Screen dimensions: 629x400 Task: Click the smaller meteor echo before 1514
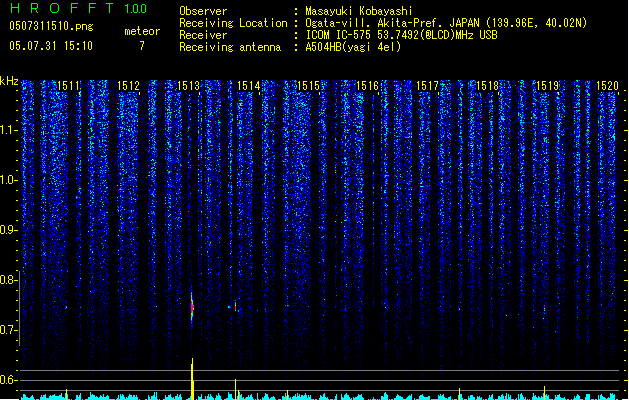tap(235, 307)
